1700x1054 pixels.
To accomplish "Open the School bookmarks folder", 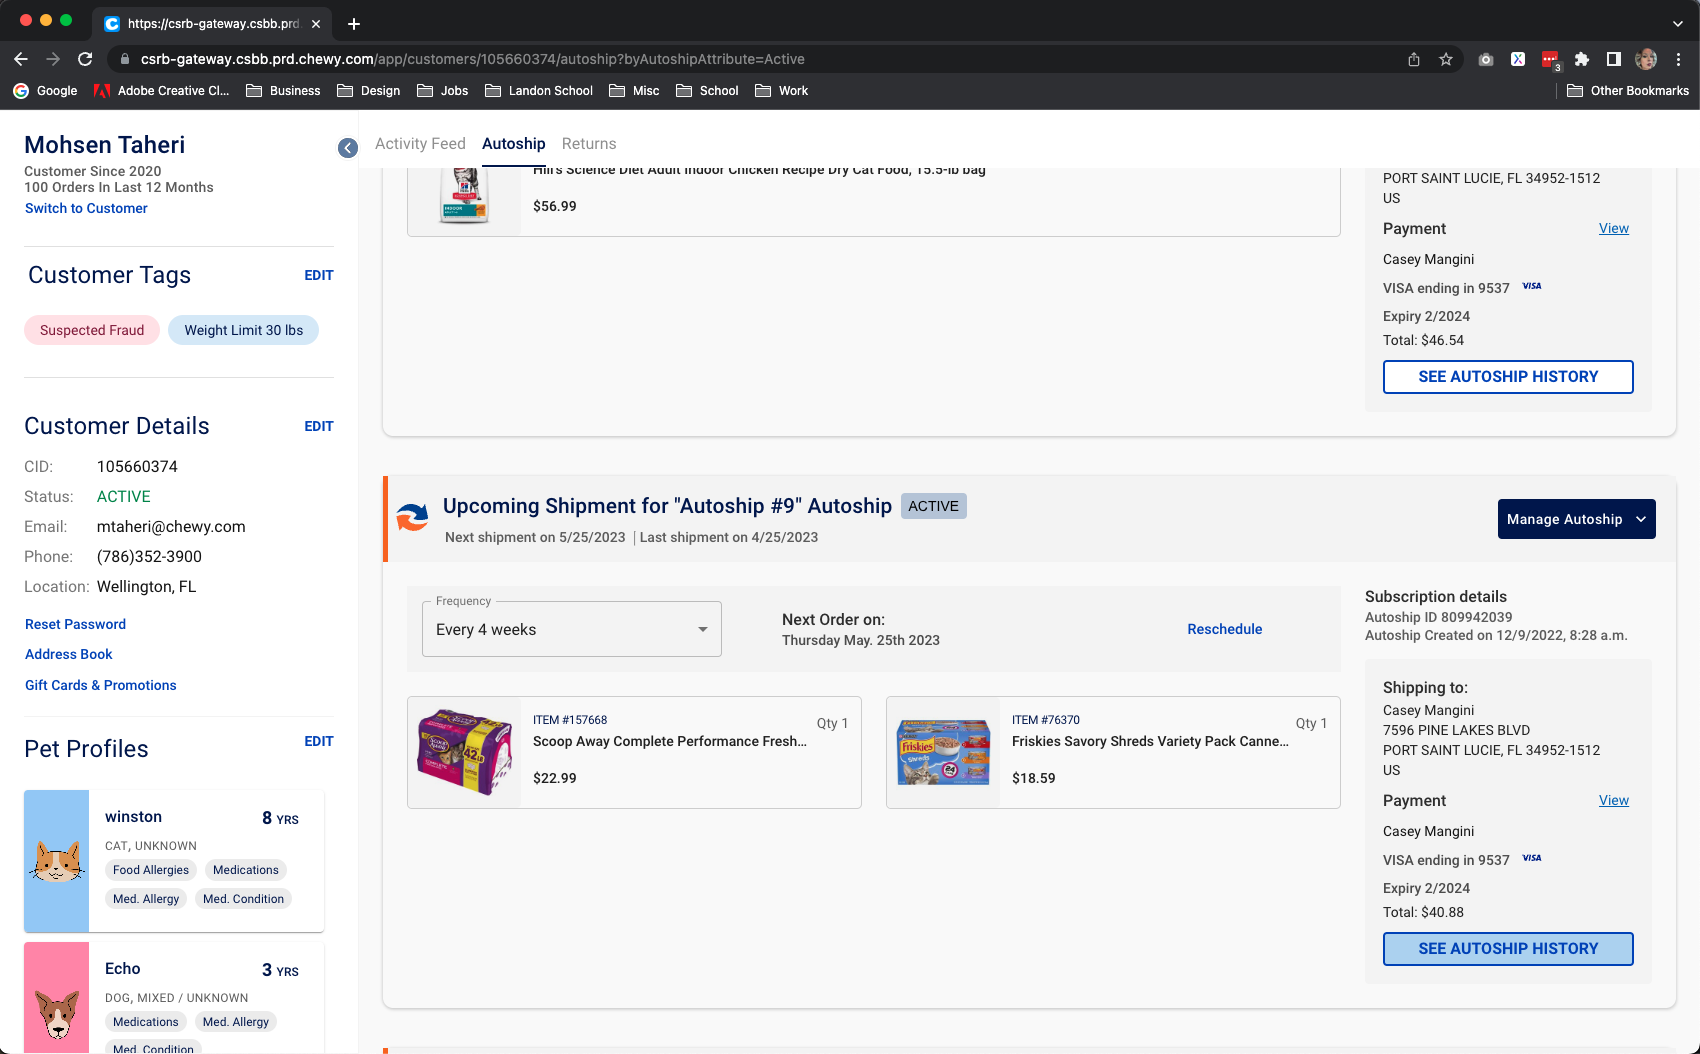I will coord(707,90).
